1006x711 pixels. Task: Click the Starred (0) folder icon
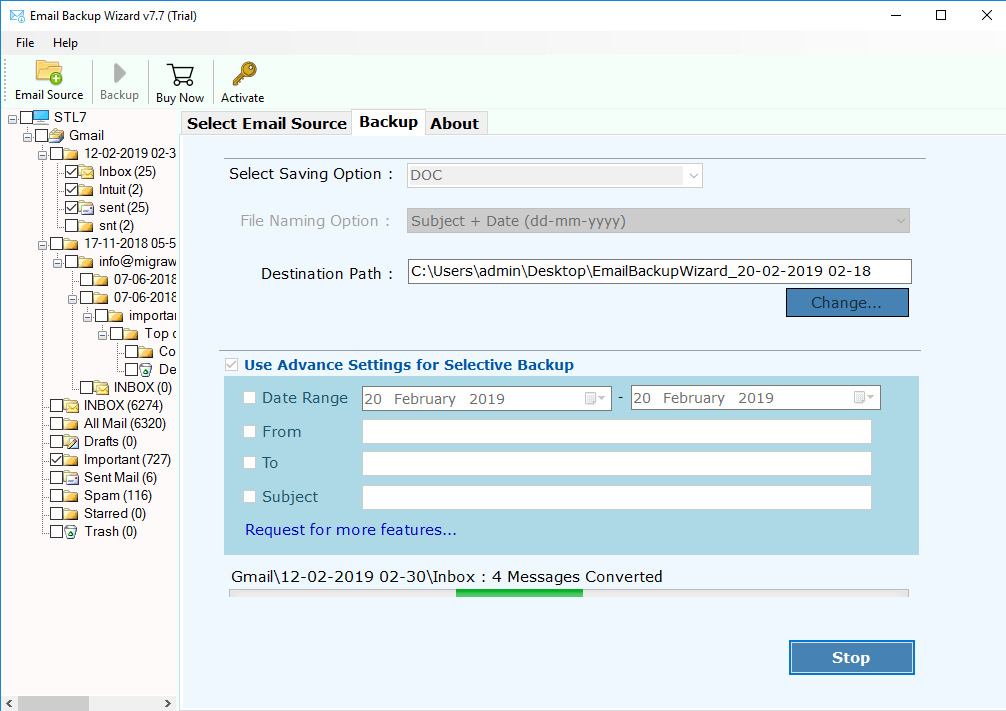tap(71, 513)
